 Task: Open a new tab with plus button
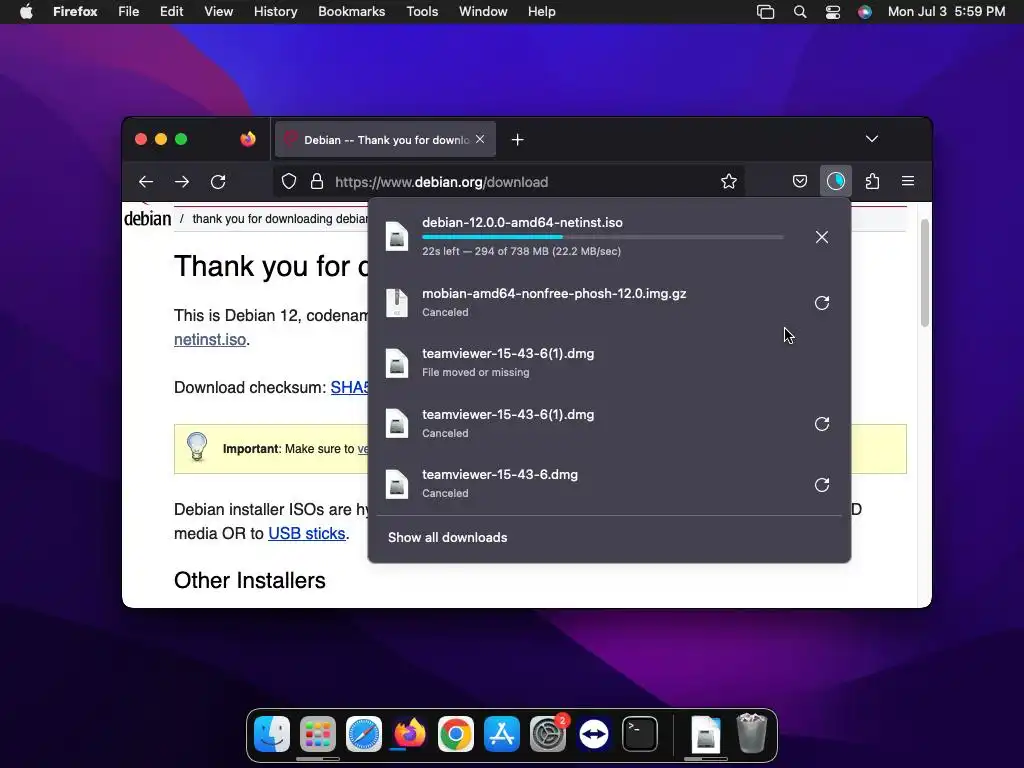517,140
